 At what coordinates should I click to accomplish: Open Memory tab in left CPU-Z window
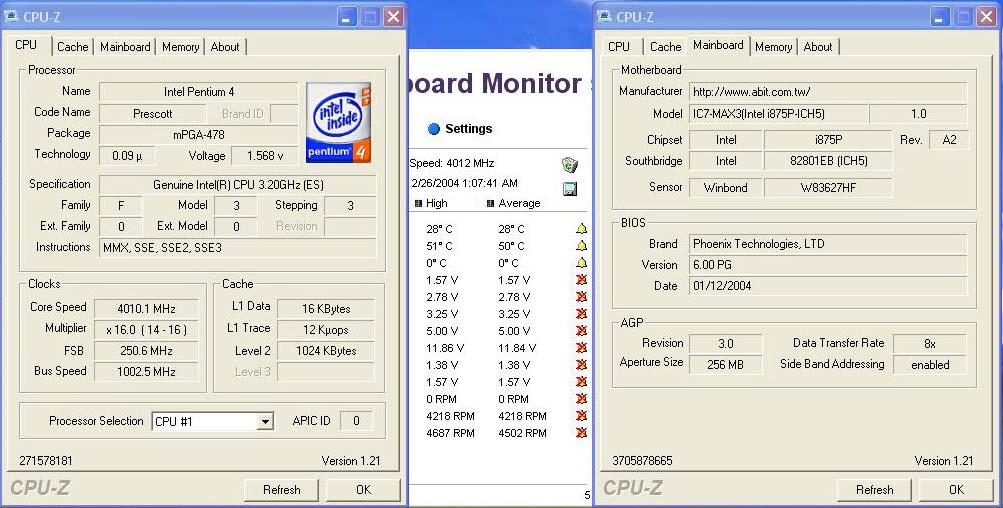180,47
